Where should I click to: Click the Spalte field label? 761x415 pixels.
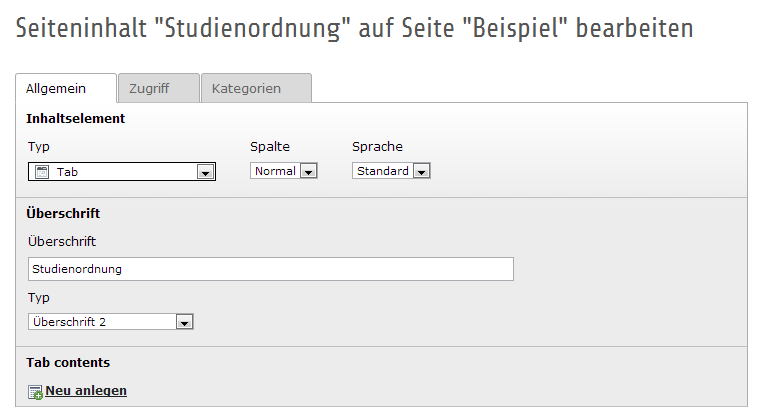pos(270,147)
